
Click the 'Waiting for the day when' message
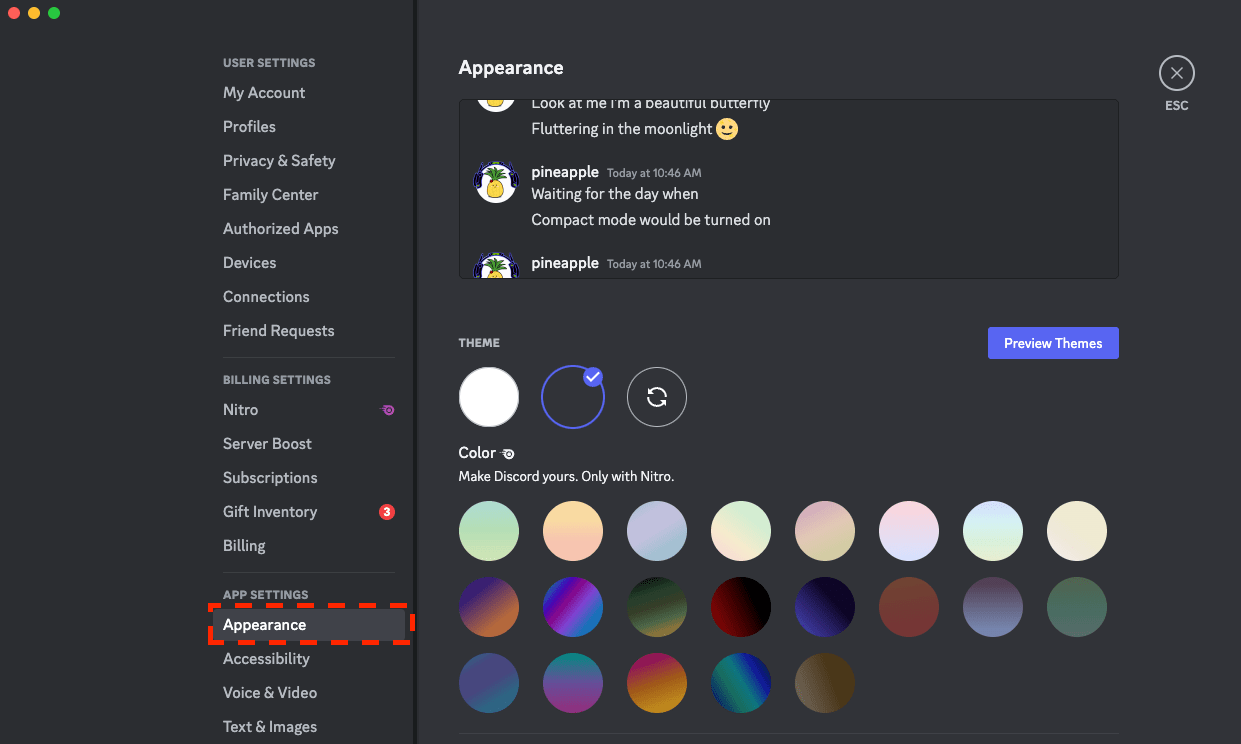(615, 194)
